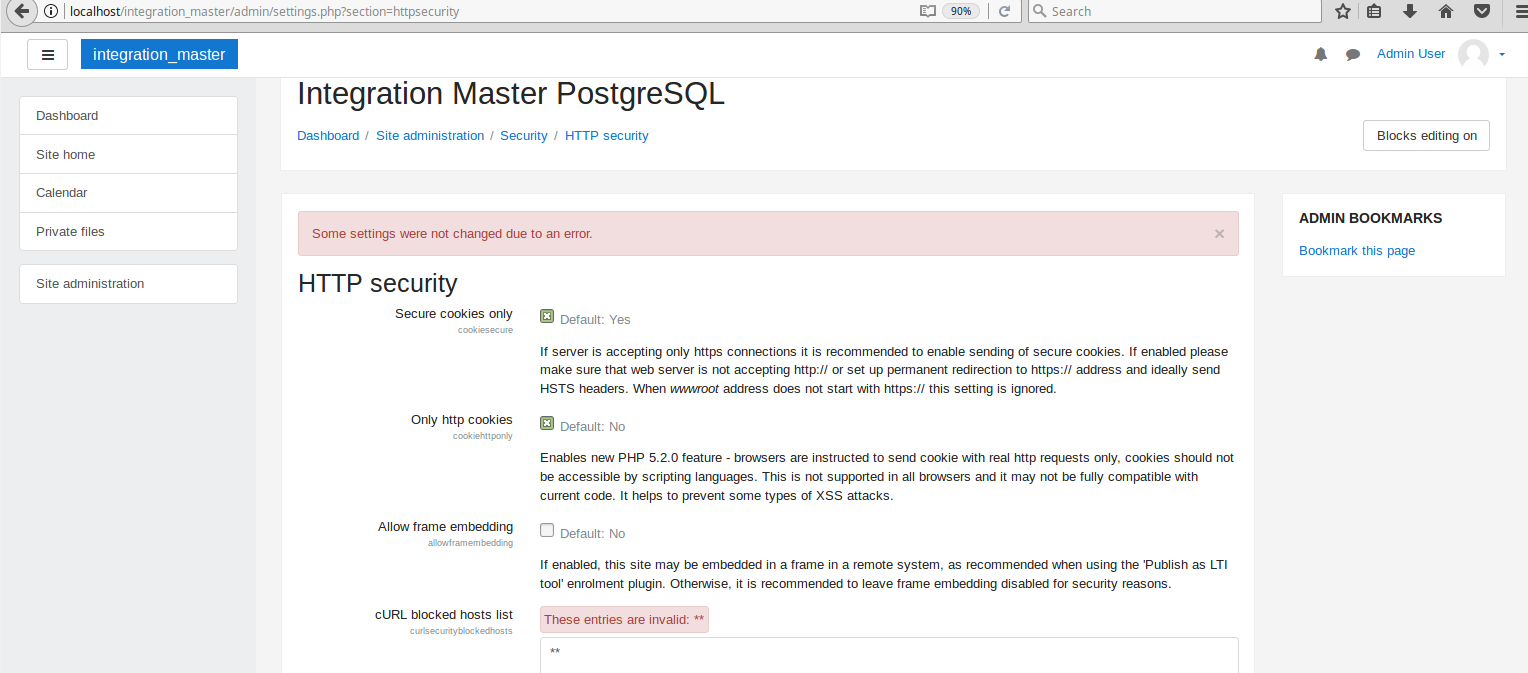This screenshot has height=673, width=1528.
Task: Open the Pocket icon in toolbar
Action: click(x=1482, y=11)
